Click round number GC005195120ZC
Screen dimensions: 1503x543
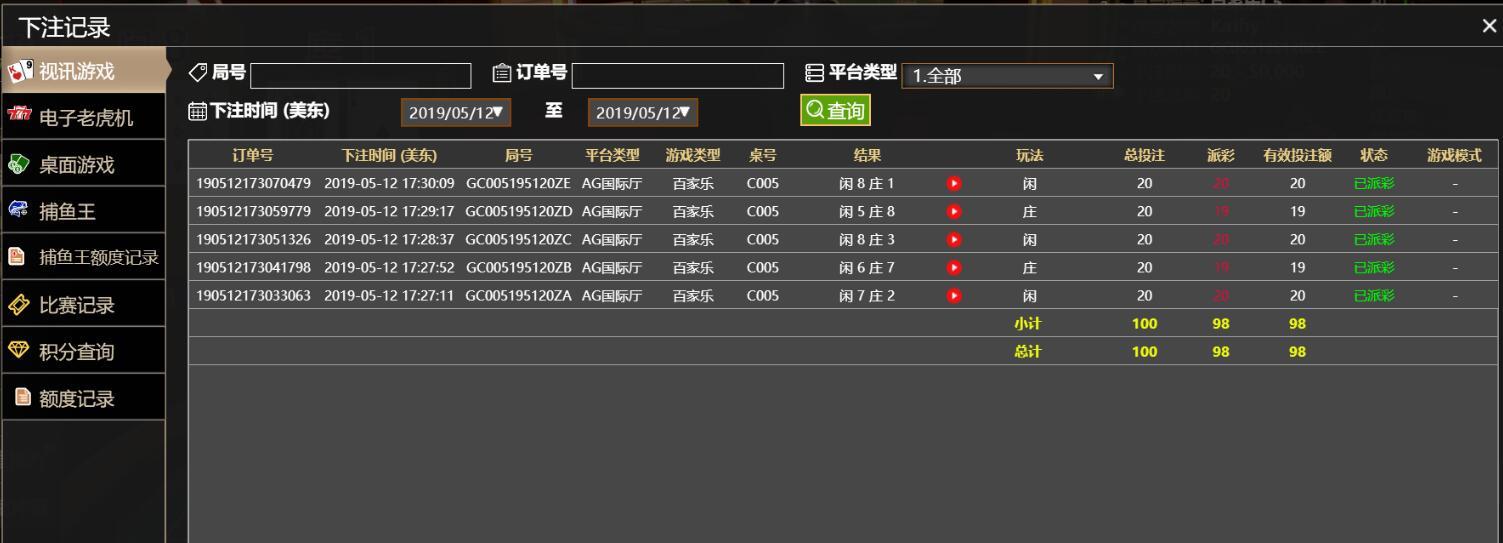pyautogui.click(x=518, y=239)
